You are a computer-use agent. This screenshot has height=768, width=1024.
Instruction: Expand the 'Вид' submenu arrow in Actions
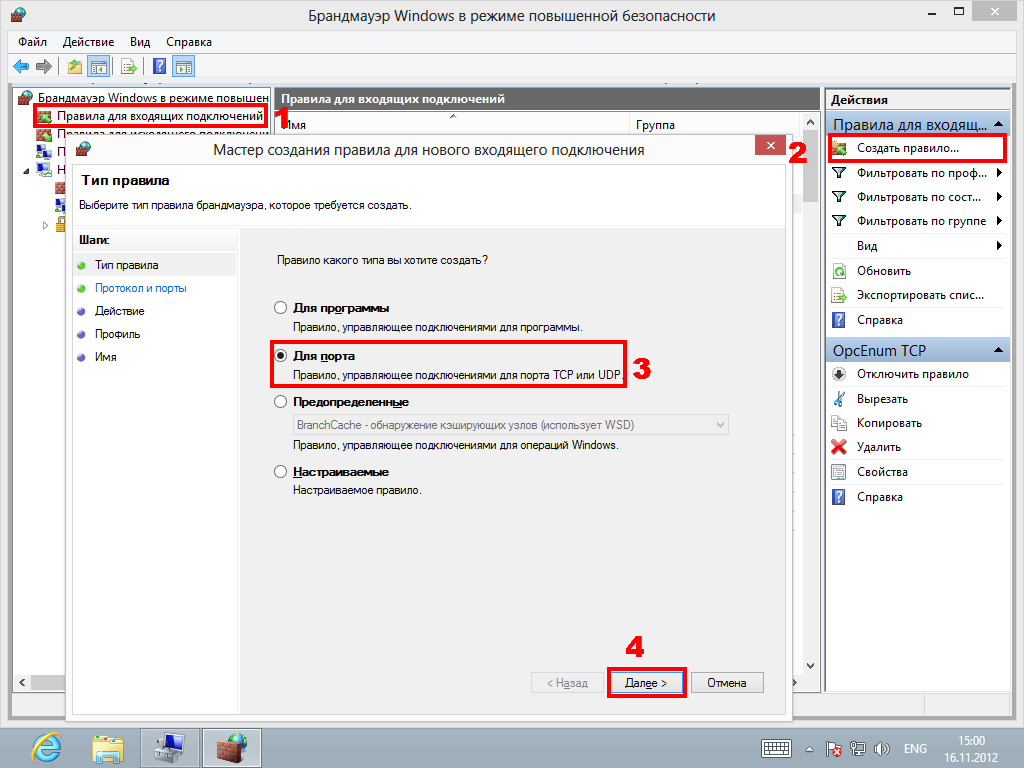pos(999,246)
